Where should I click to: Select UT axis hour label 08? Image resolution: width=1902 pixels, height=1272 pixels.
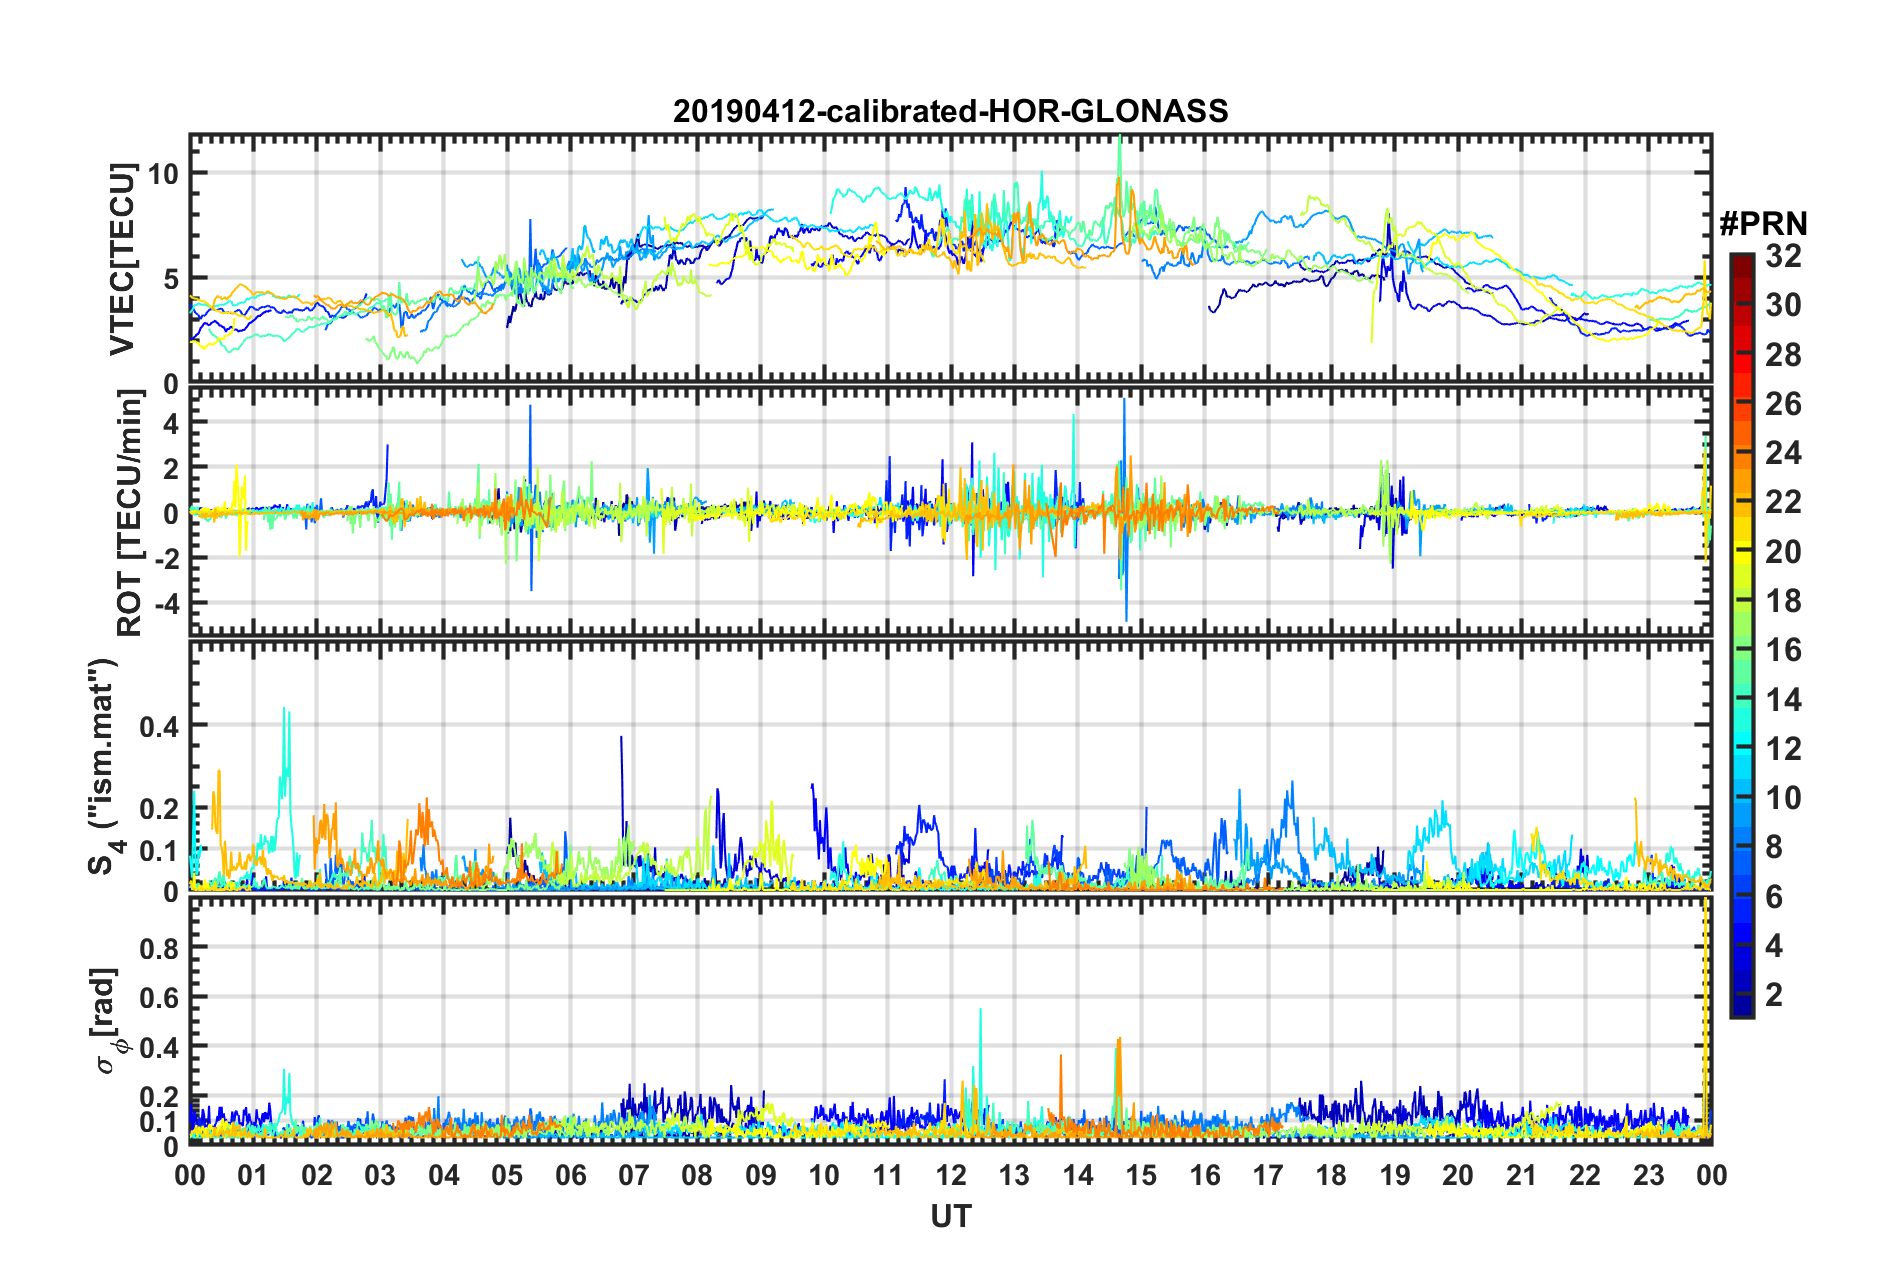click(697, 1175)
